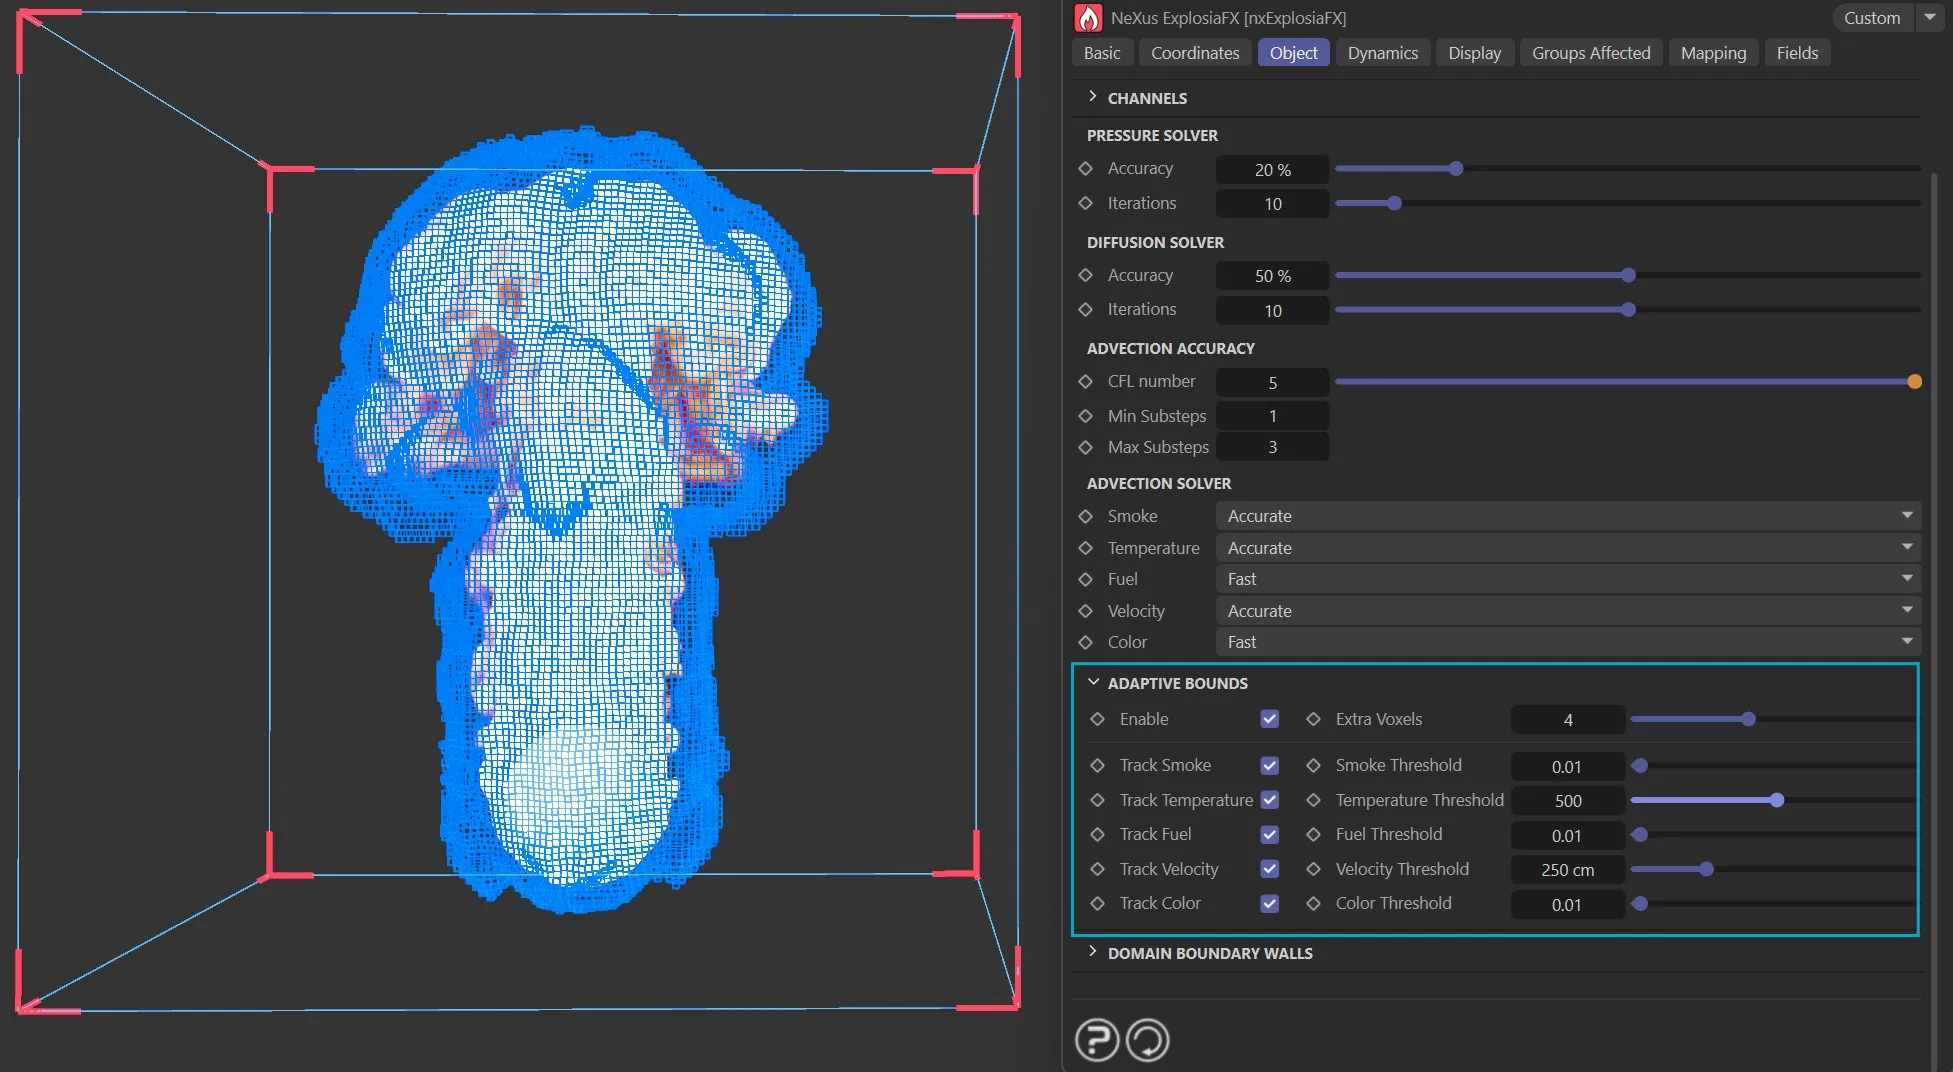Open the Groups Affected tab

pyautogui.click(x=1590, y=53)
